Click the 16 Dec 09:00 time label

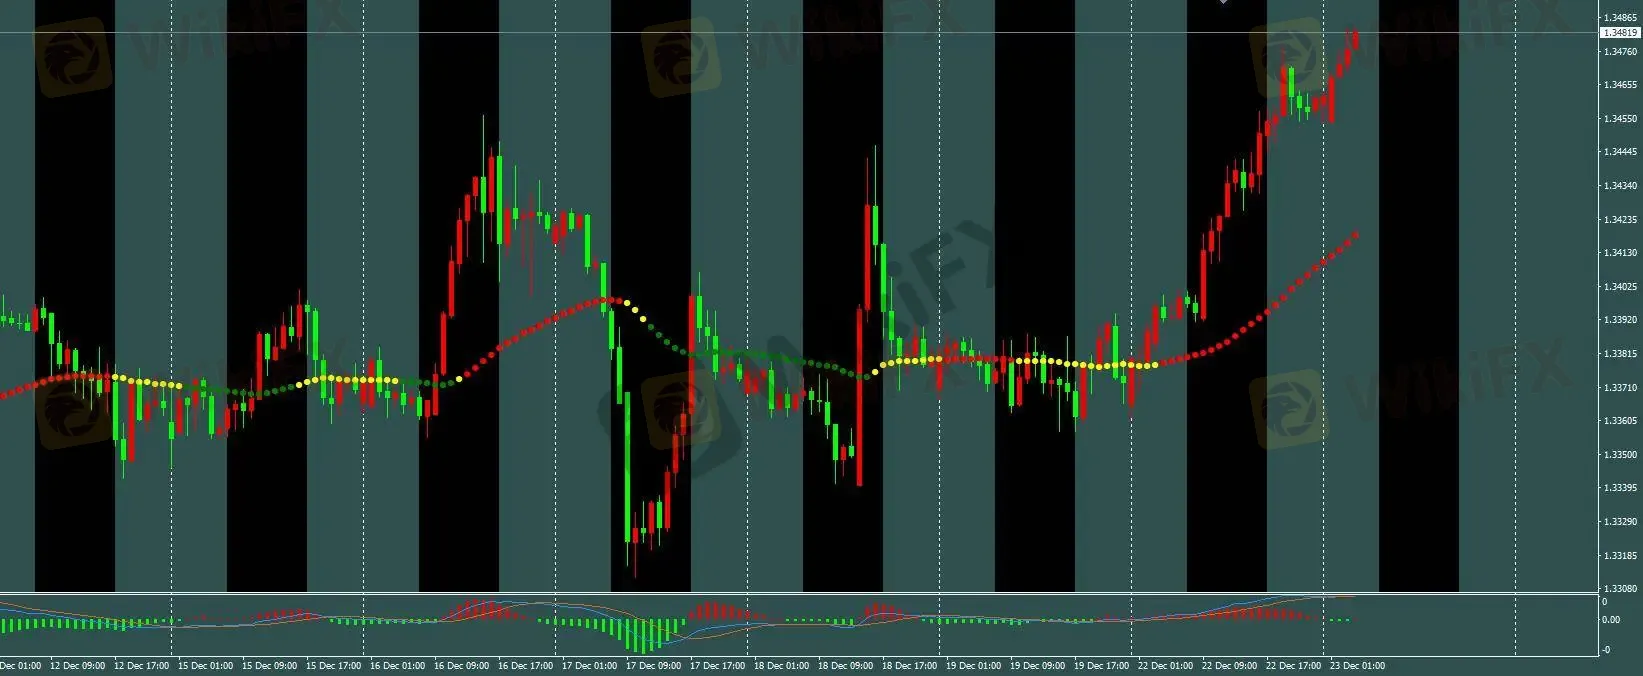click(x=461, y=665)
